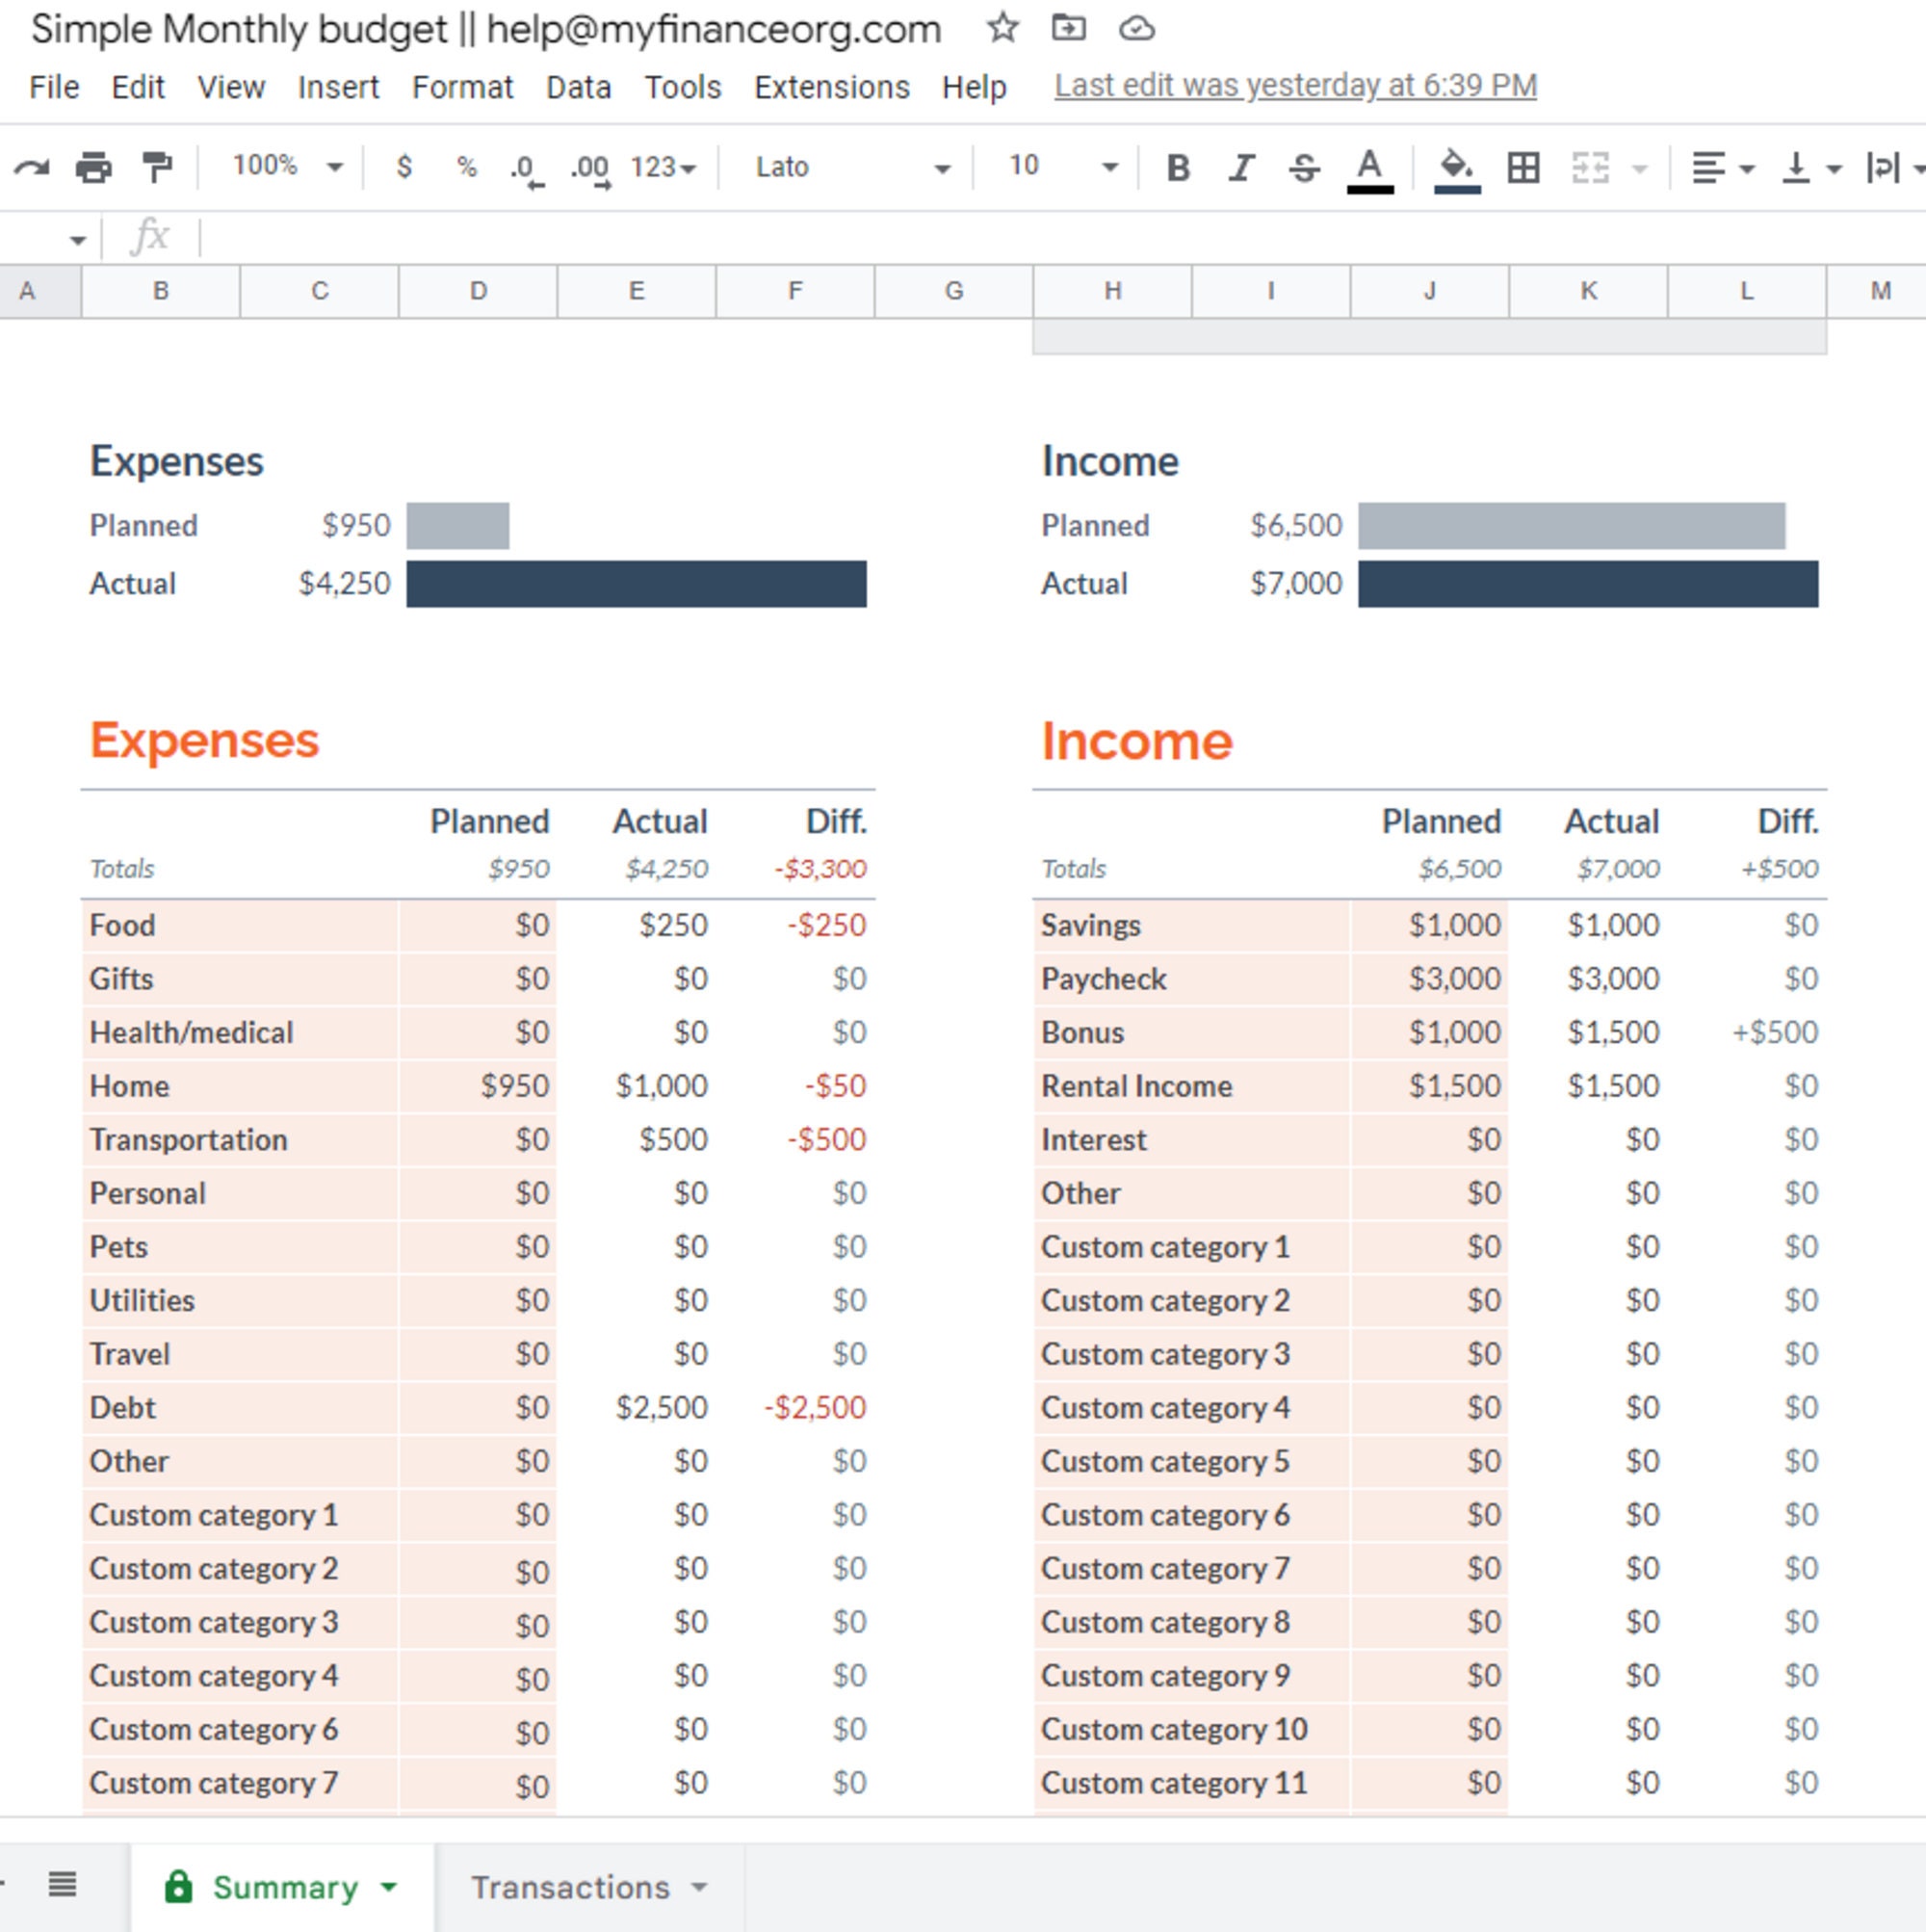This screenshot has height=1932, width=1926.
Task: Open the text color picker
Action: 1370,169
